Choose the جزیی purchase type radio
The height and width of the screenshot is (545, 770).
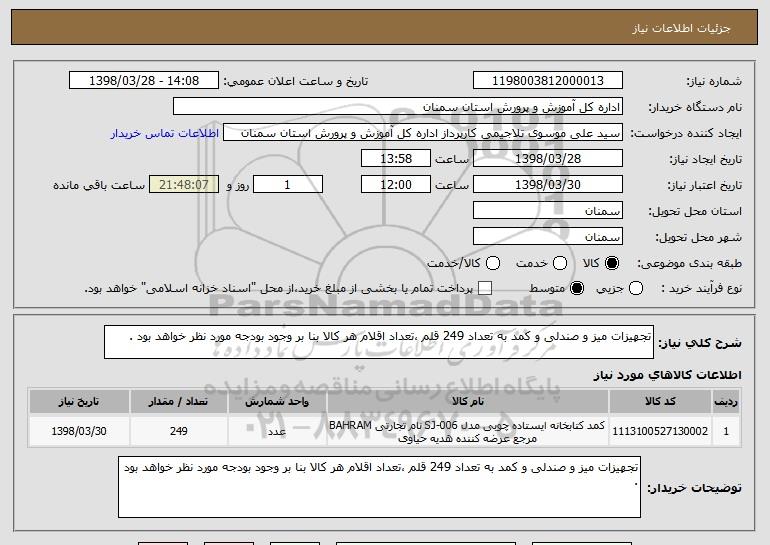point(635,289)
